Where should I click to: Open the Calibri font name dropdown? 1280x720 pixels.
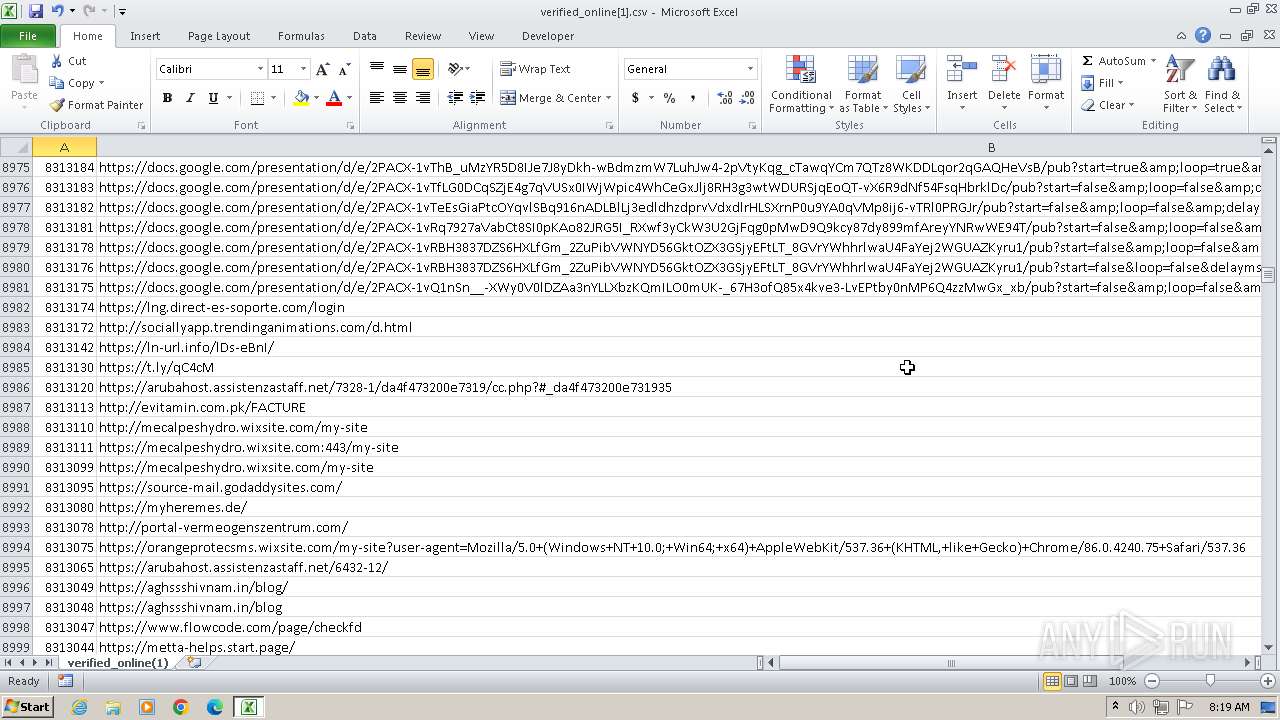coord(260,69)
